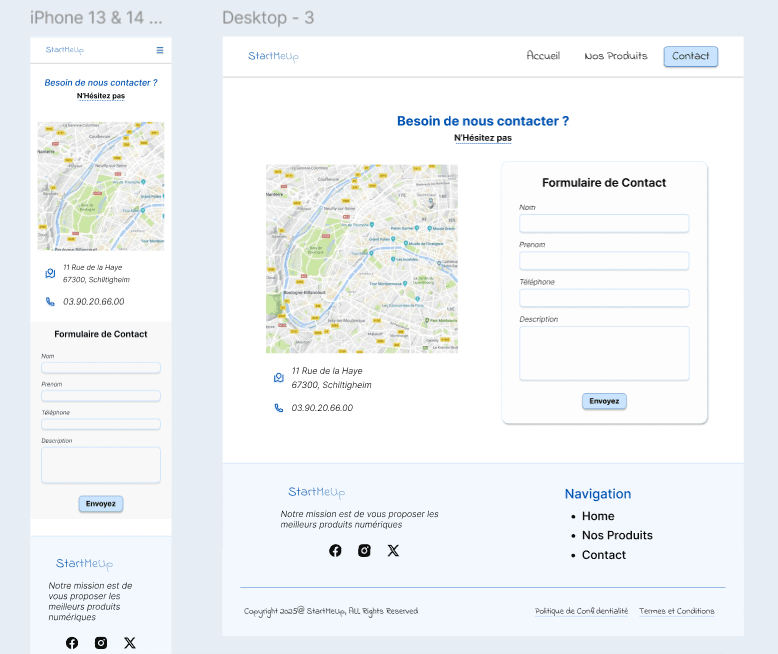Click Envoyez button in the iPhone form
Screen dimensions: 778x654
[x=101, y=504]
